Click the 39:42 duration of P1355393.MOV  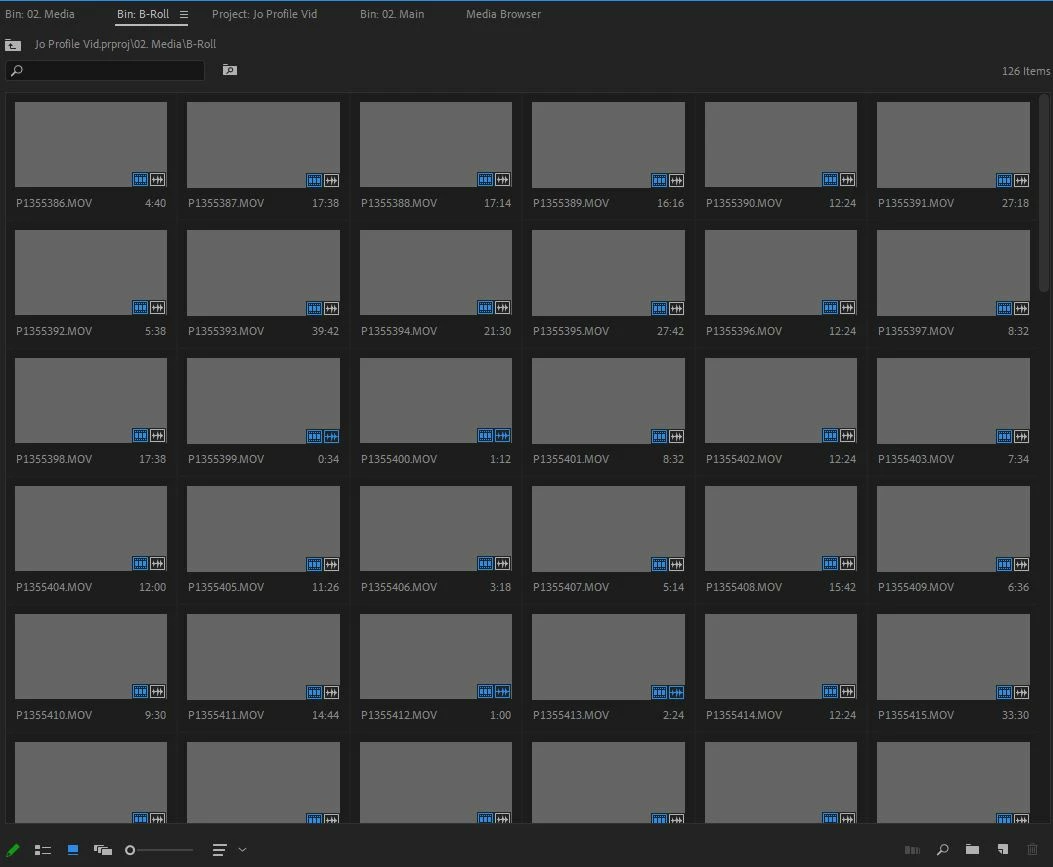[326, 331]
